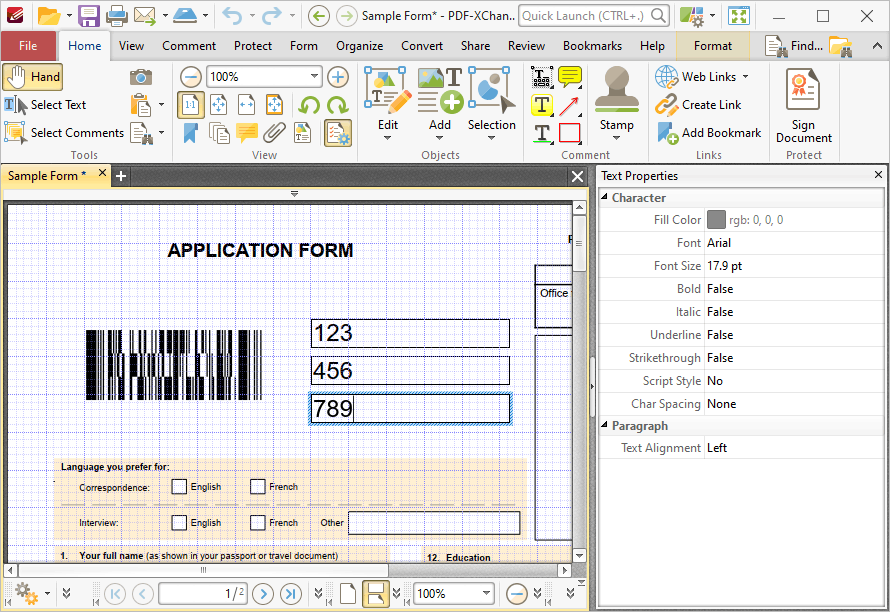Select the red Rectangle comment tool
Viewport: 890px width, 612px height.
click(570, 133)
